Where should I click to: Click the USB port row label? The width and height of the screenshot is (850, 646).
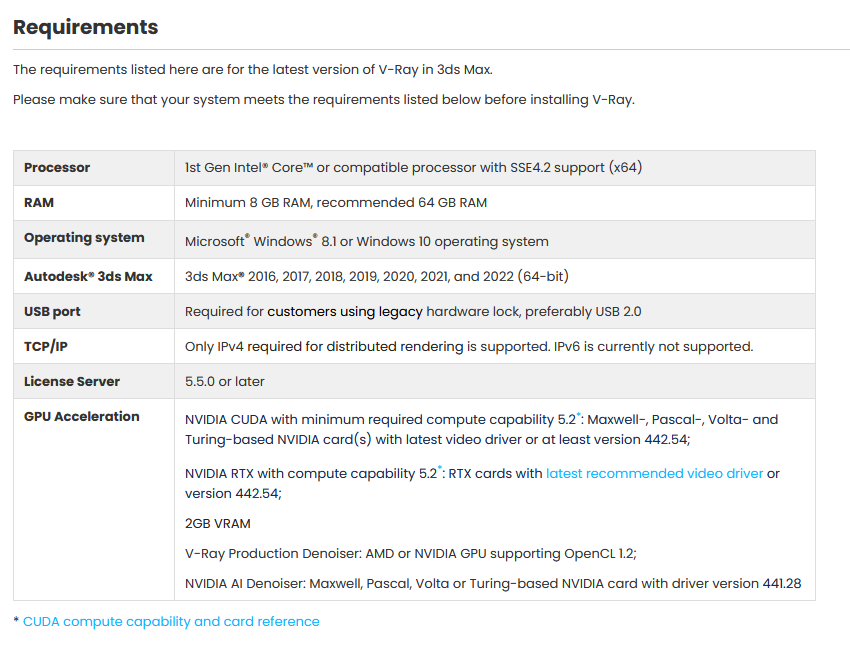52,312
